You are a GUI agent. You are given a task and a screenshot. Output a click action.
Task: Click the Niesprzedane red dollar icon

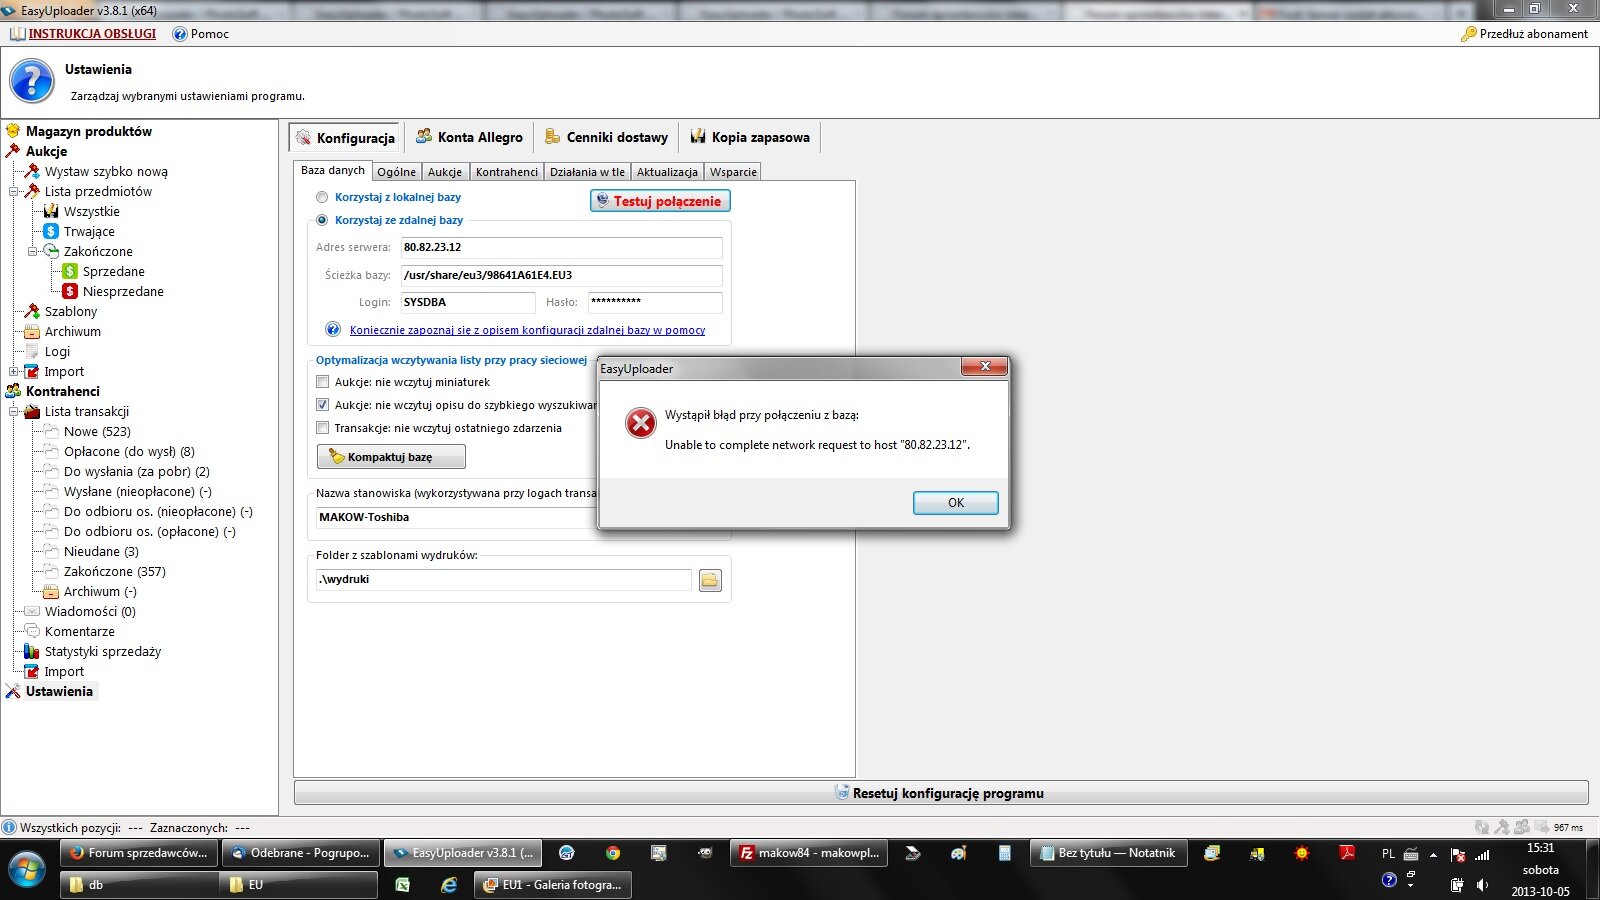point(70,292)
